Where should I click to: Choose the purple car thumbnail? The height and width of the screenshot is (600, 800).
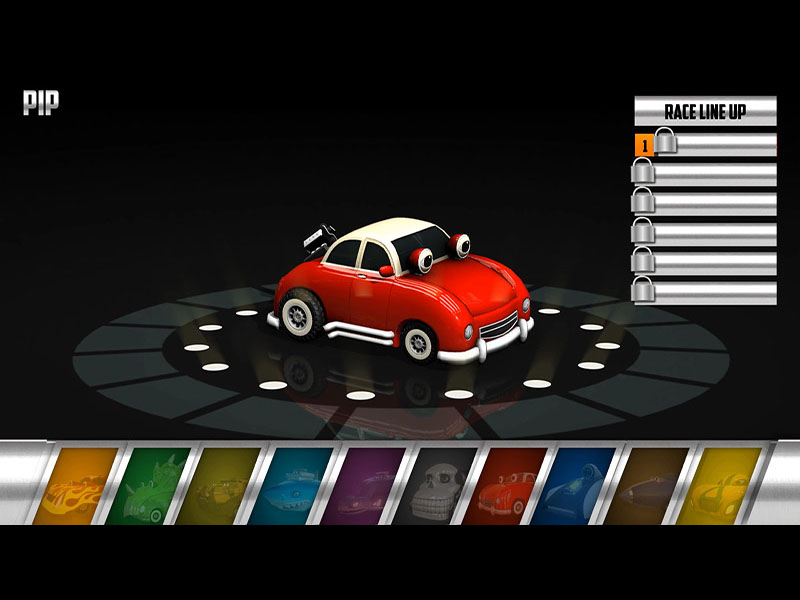(x=363, y=486)
